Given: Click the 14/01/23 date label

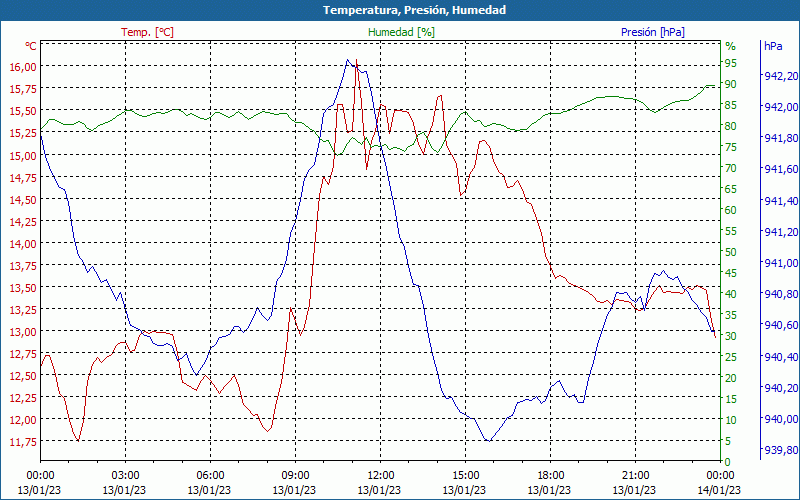Looking at the screenshot, I should pyautogui.click(x=719, y=490).
